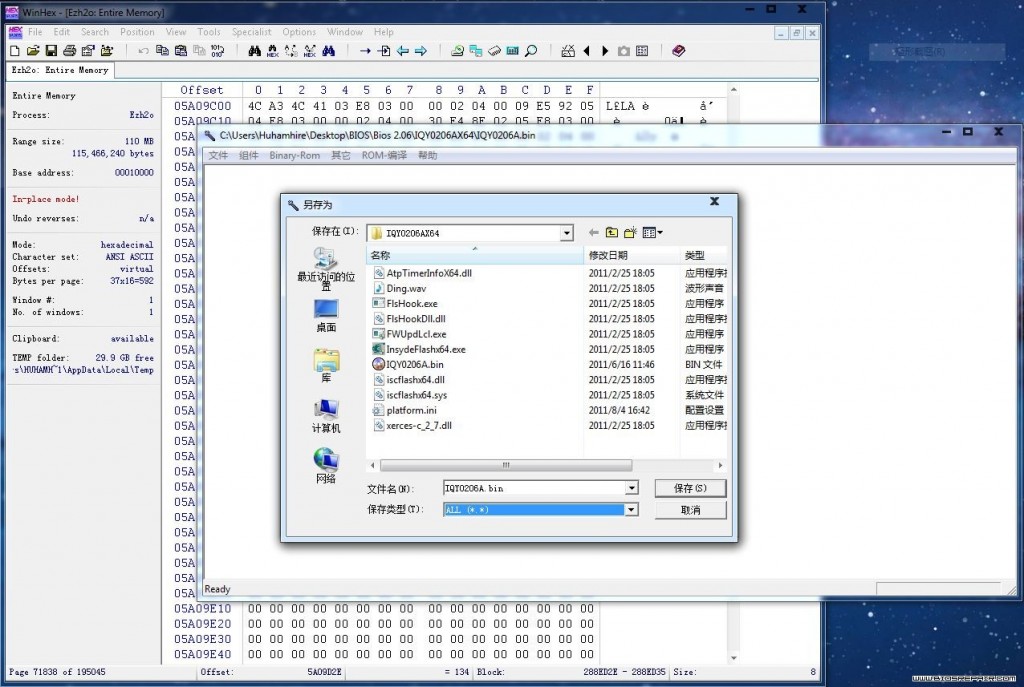Click WinHex New file toolbar icon

pos(15,50)
